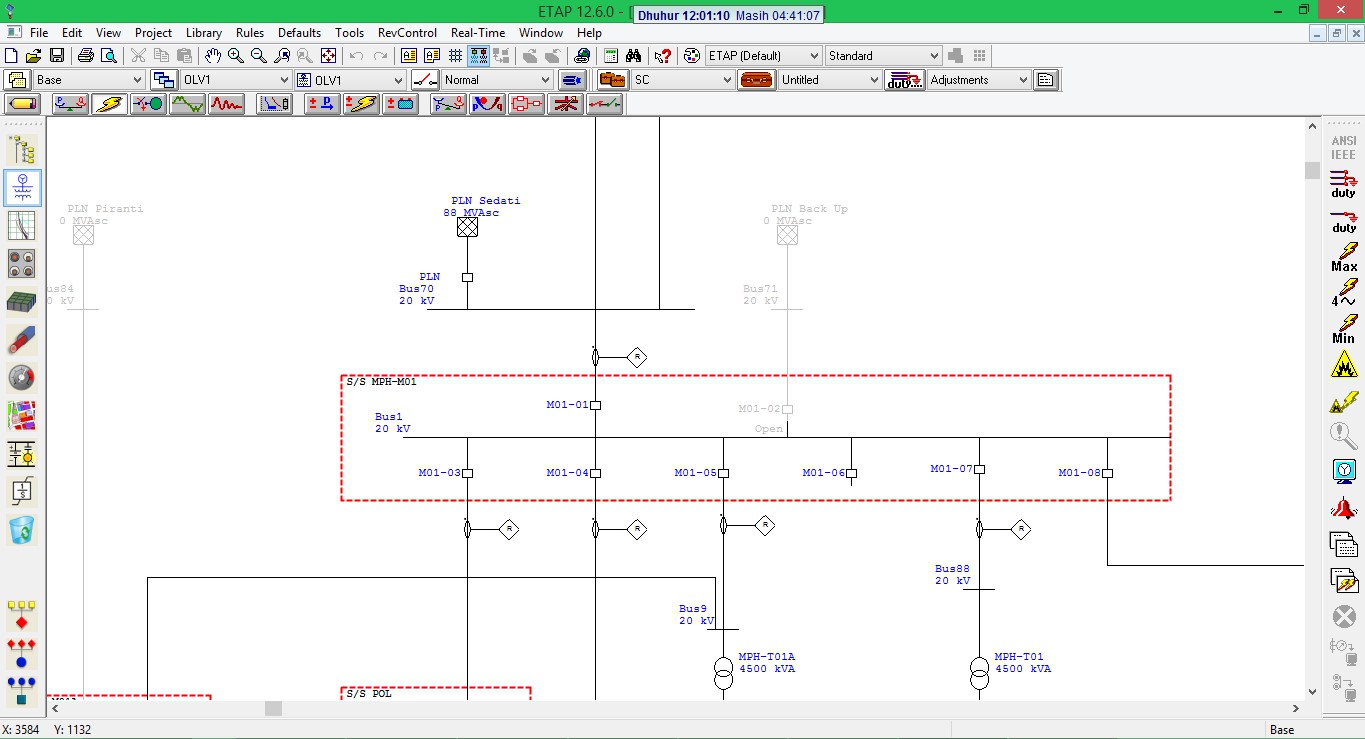This screenshot has height=739, width=1365.
Task: Click the S/S MPH-M01 substation label
Action: 381,382
